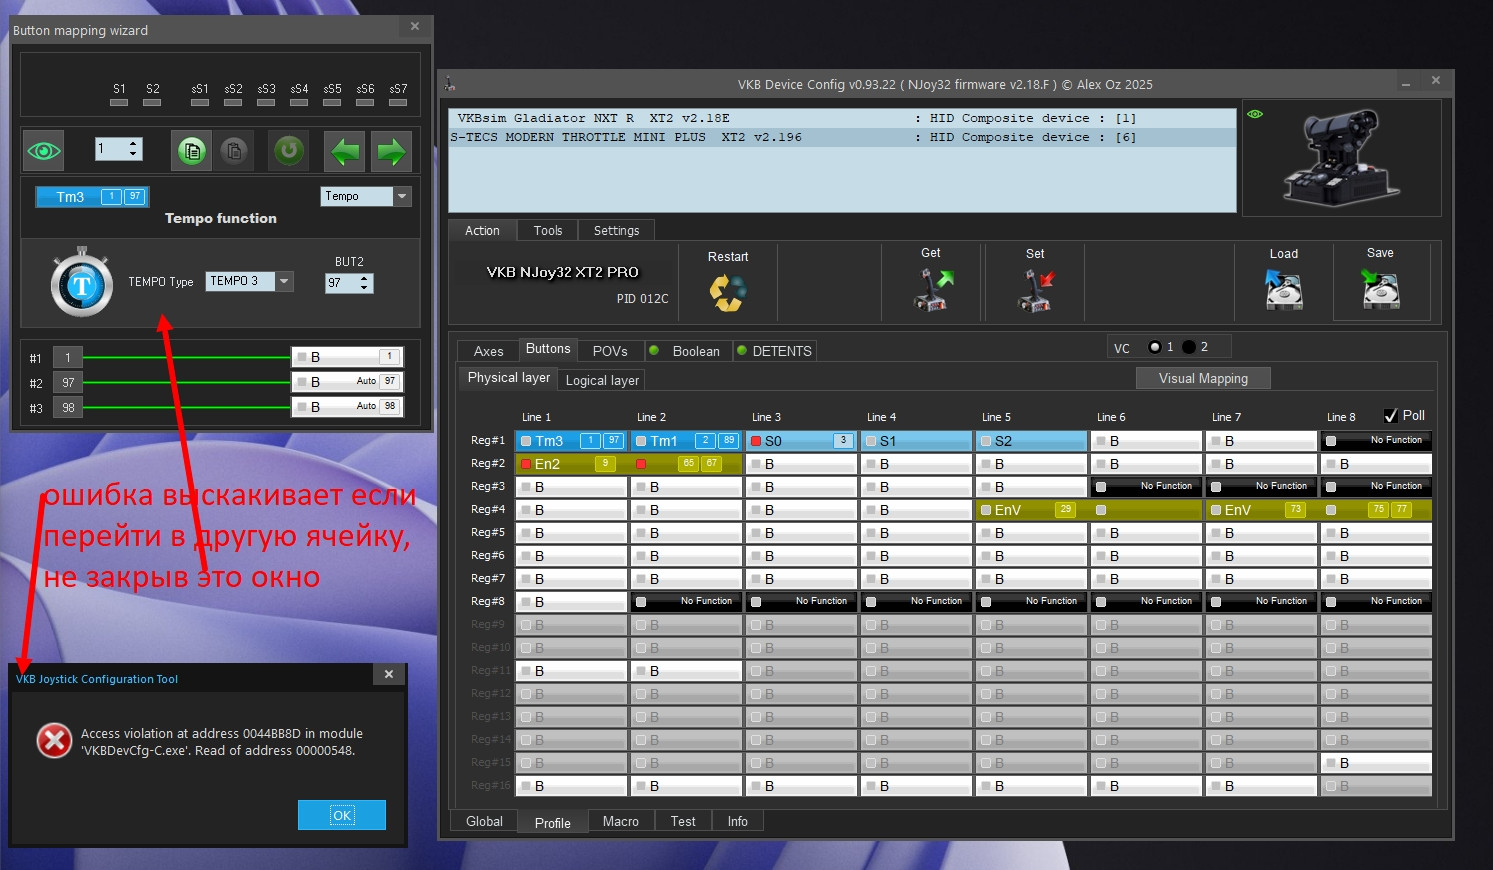Click the Set joystick icon
Viewport: 1493px width, 870px height.
pyautogui.click(x=1036, y=290)
